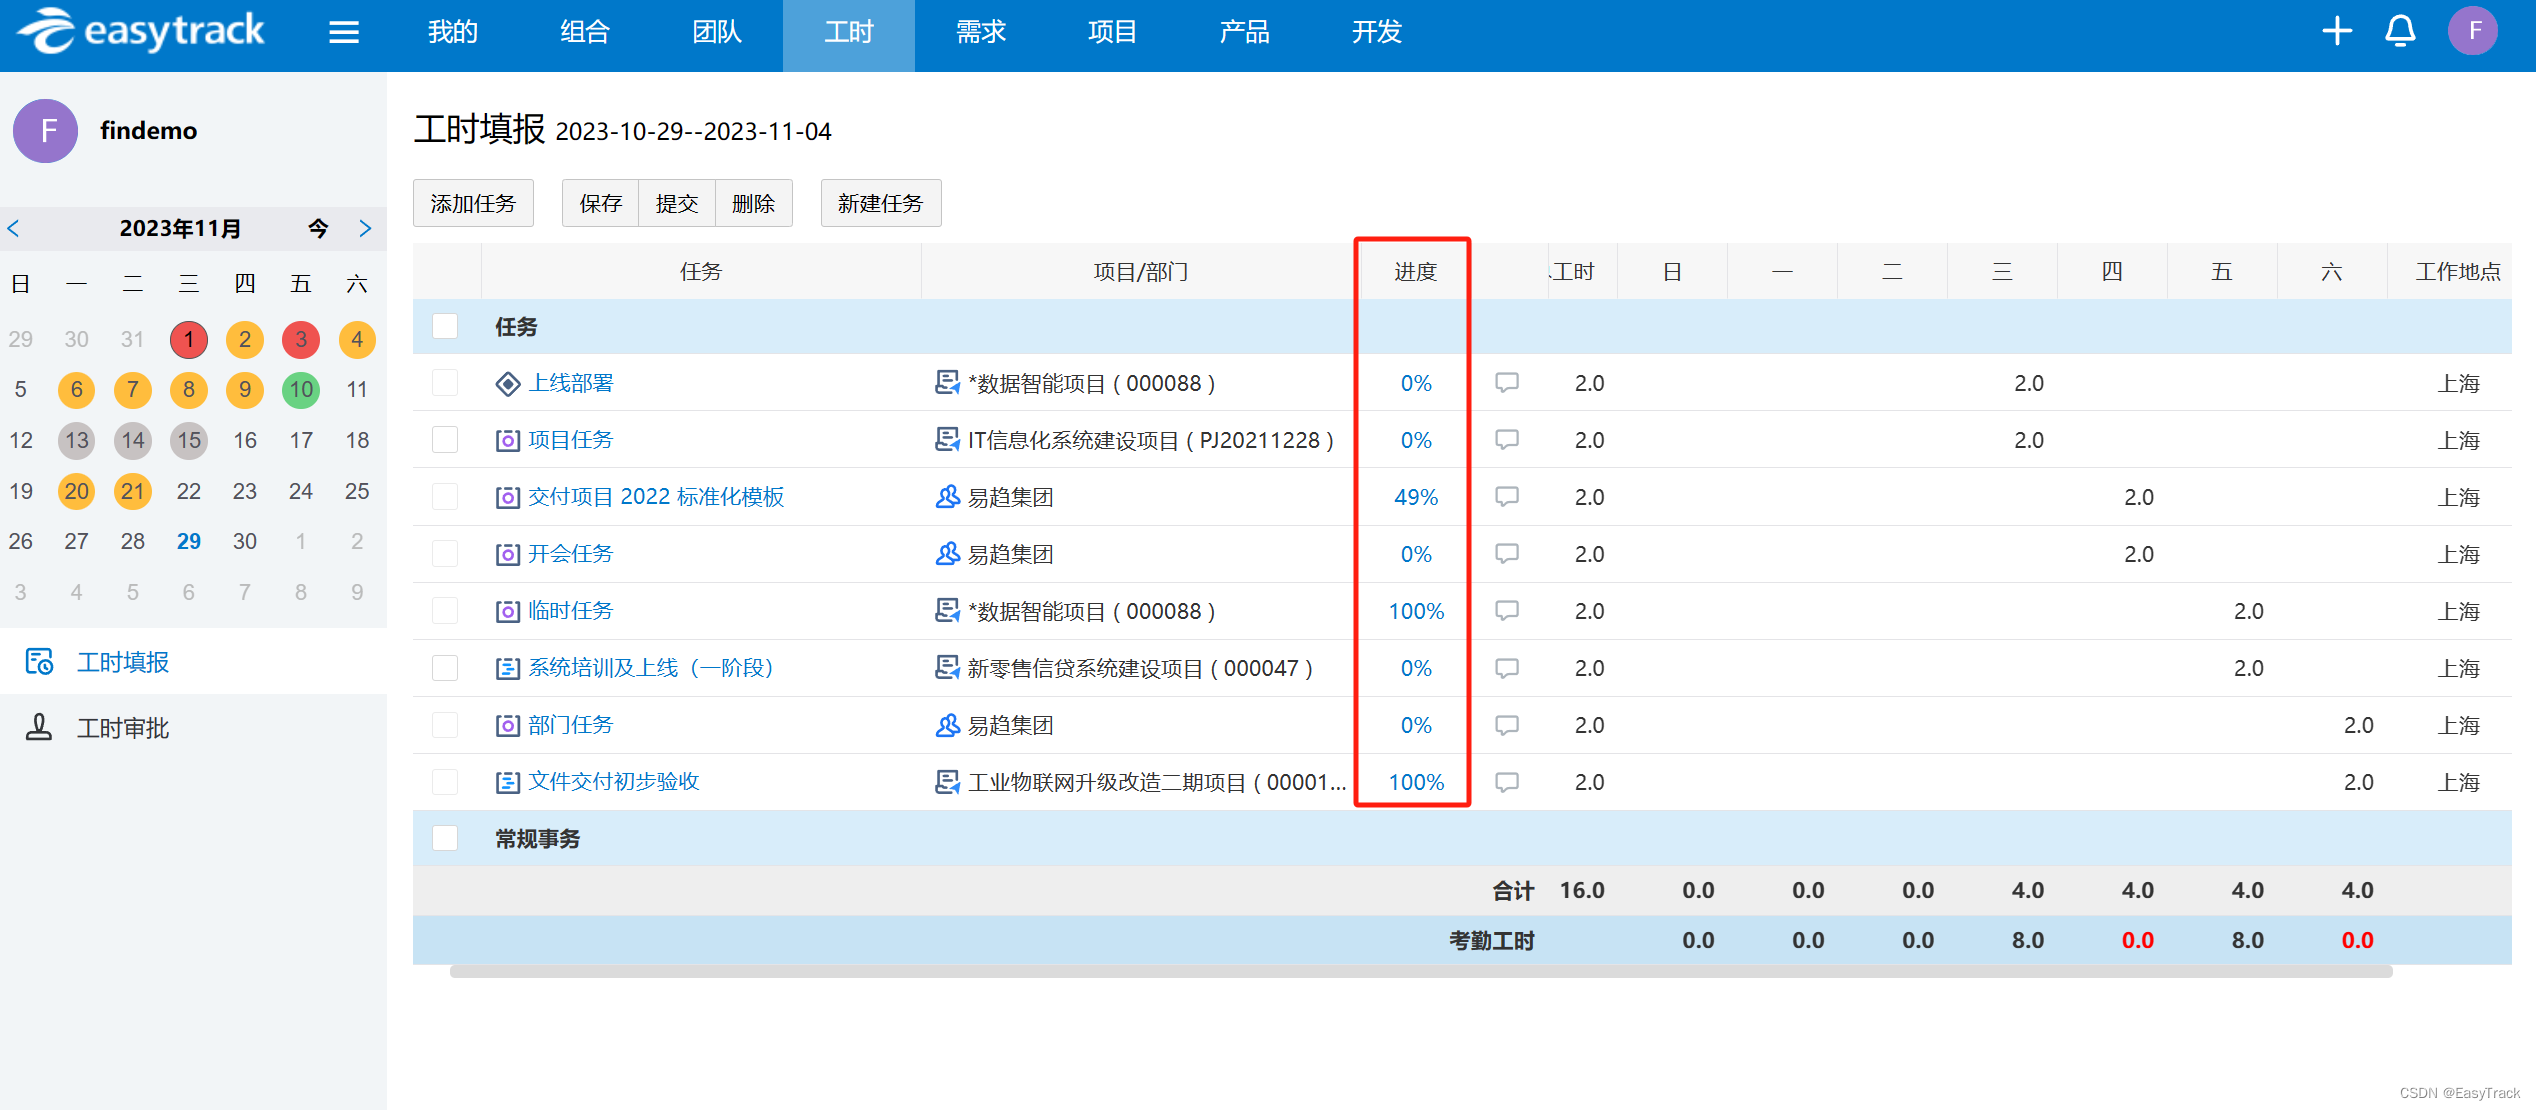Click comment icon for 临时任务 row
This screenshot has height=1110, width=2536.
(1506, 611)
